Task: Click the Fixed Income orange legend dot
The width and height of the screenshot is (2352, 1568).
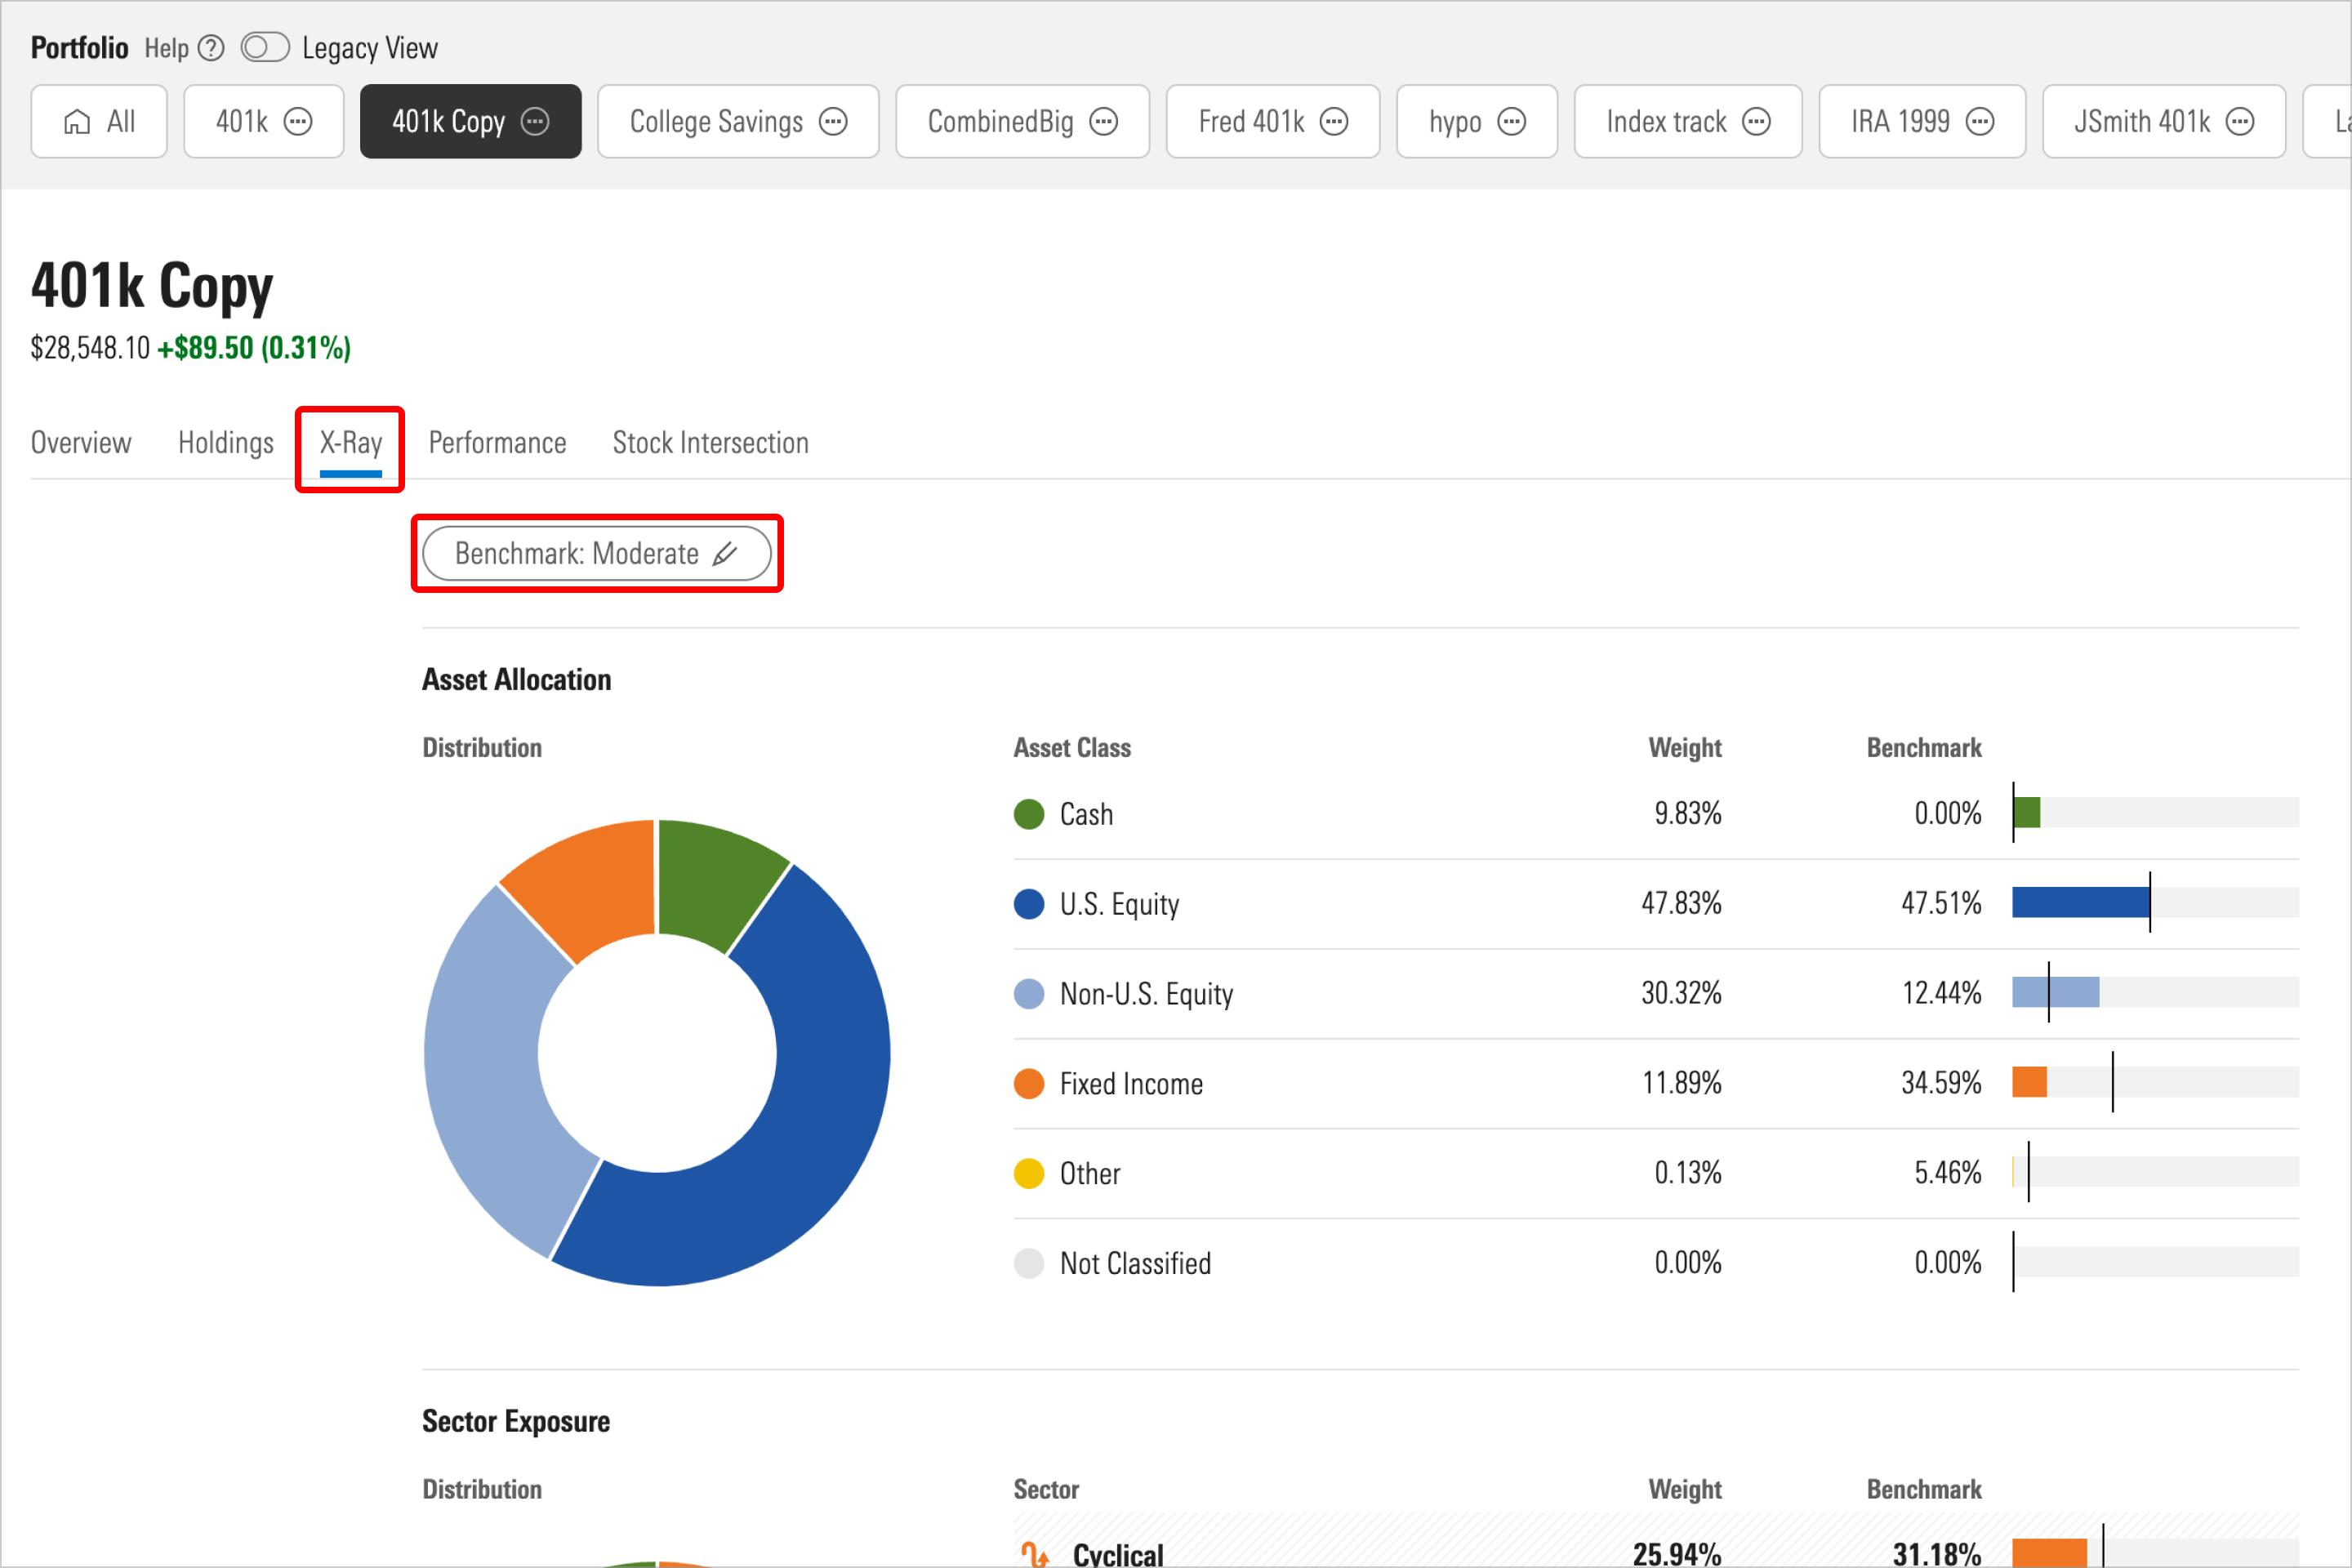Action: (1029, 1084)
